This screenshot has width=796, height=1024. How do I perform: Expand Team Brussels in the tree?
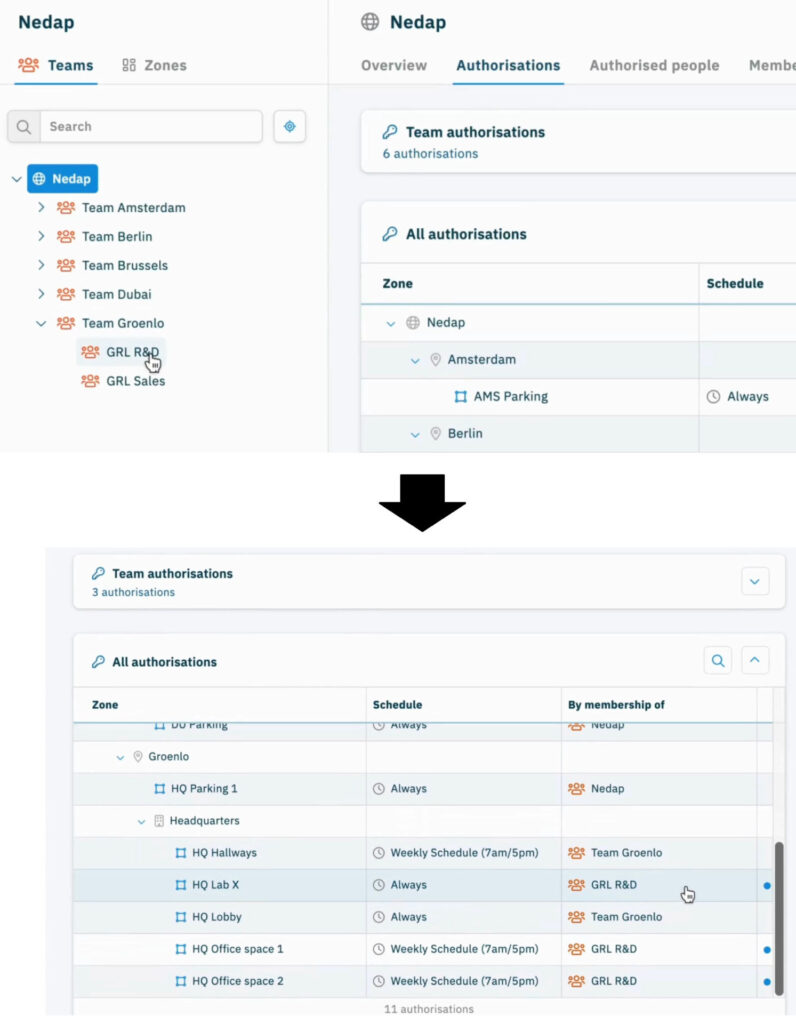(x=41, y=265)
